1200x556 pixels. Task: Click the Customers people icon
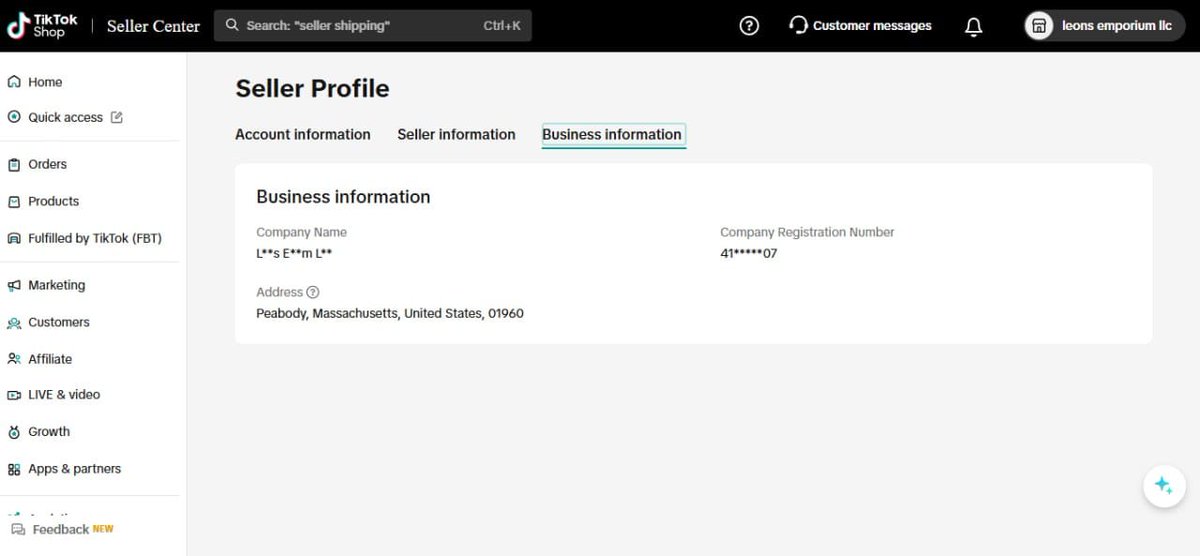tap(14, 323)
